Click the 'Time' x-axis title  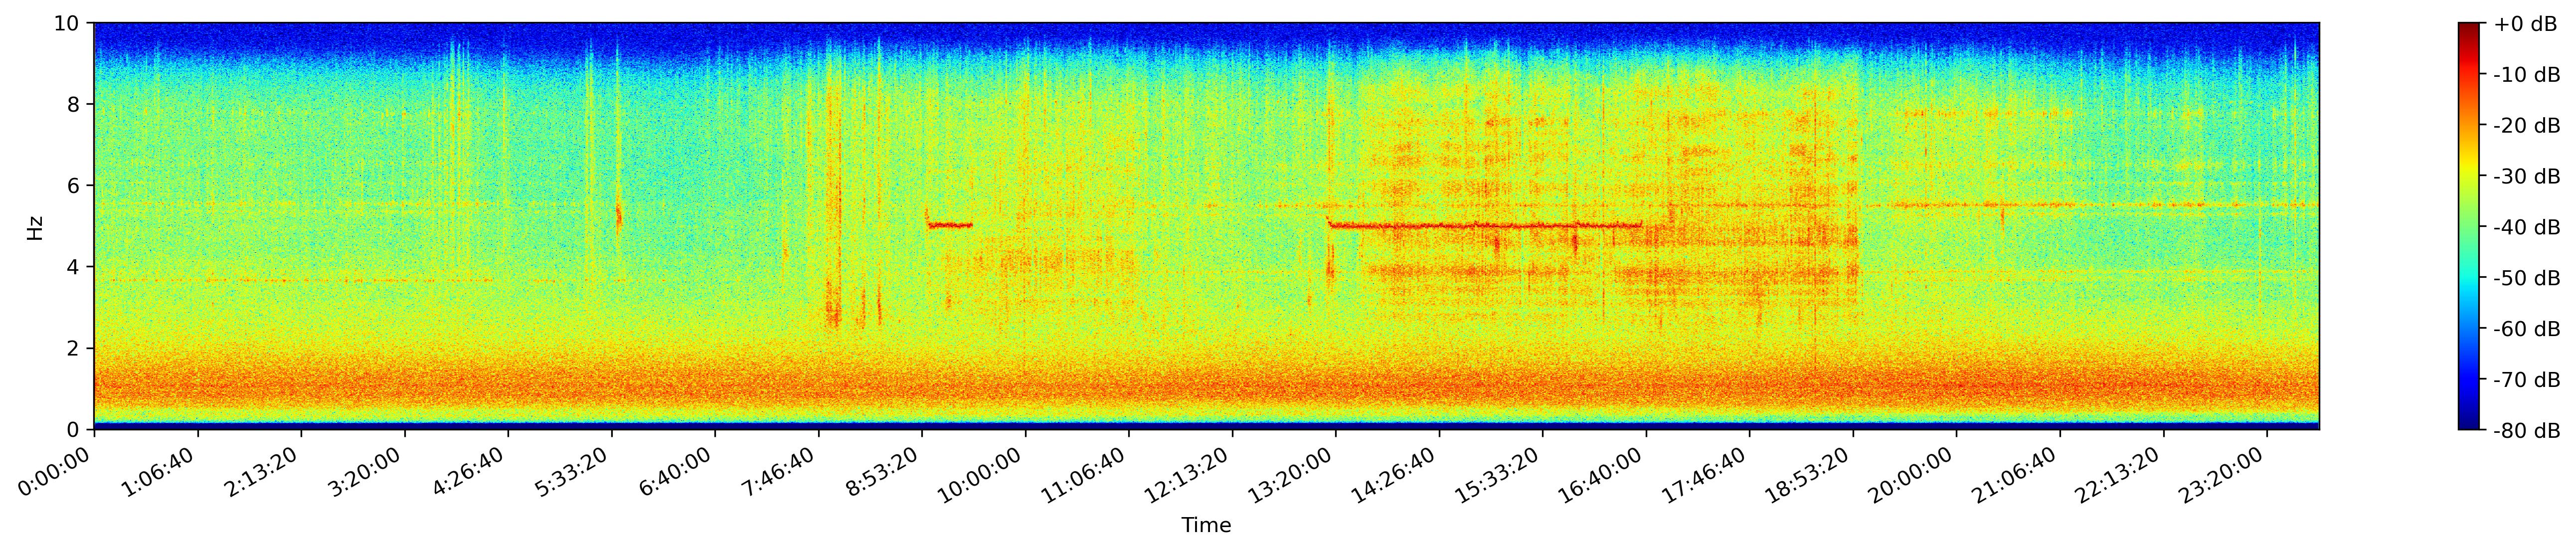[x=1205, y=526]
